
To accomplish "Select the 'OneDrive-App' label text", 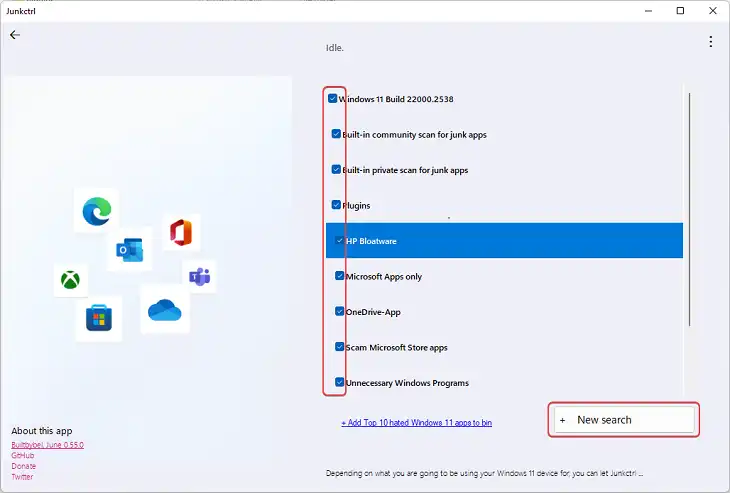I will click(373, 312).
